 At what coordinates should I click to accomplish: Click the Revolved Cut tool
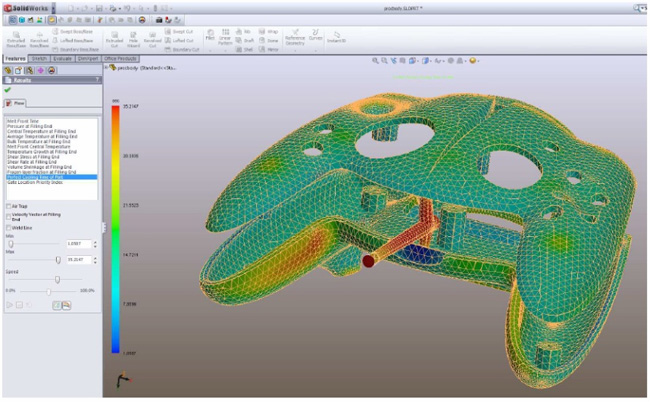click(153, 39)
